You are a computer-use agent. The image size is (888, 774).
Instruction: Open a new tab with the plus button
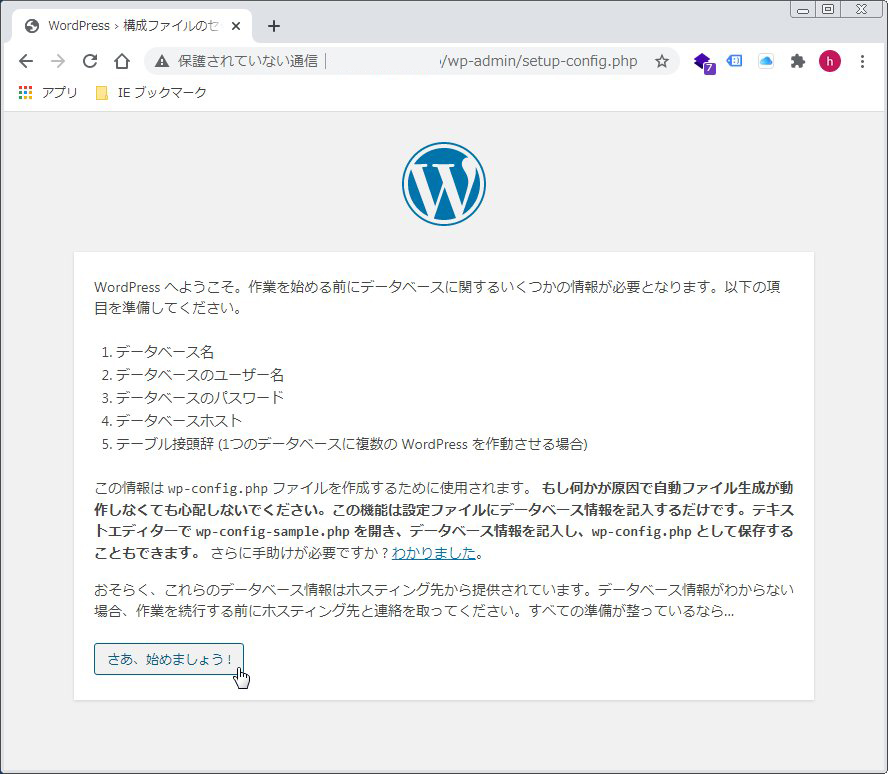[274, 26]
